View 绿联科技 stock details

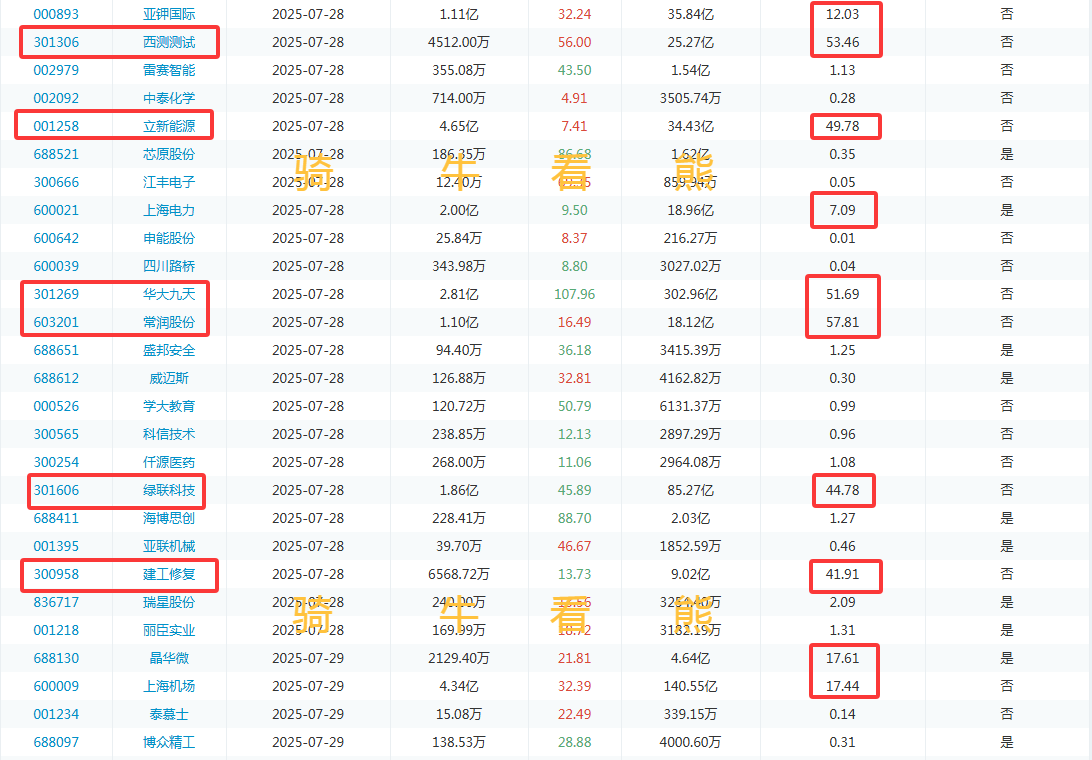(169, 490)
